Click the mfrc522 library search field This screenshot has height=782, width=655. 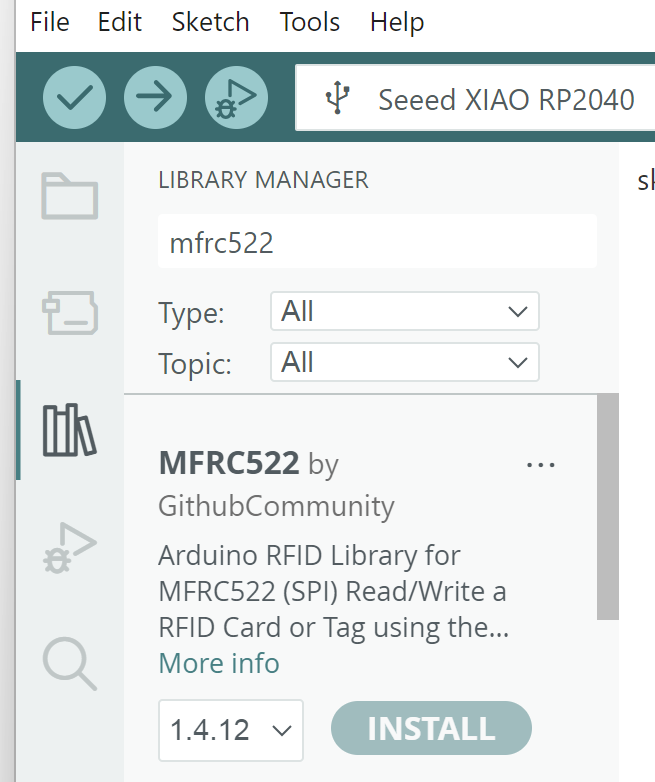[x=377, y=242]
